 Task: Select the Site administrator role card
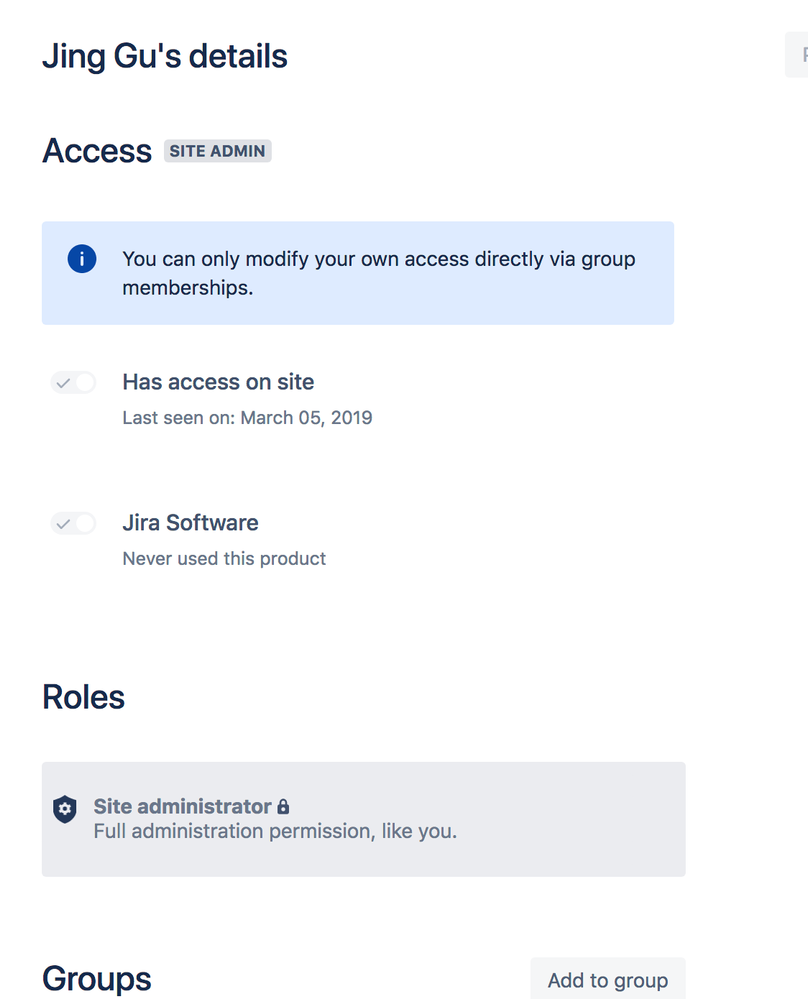[x=363, y=819]
